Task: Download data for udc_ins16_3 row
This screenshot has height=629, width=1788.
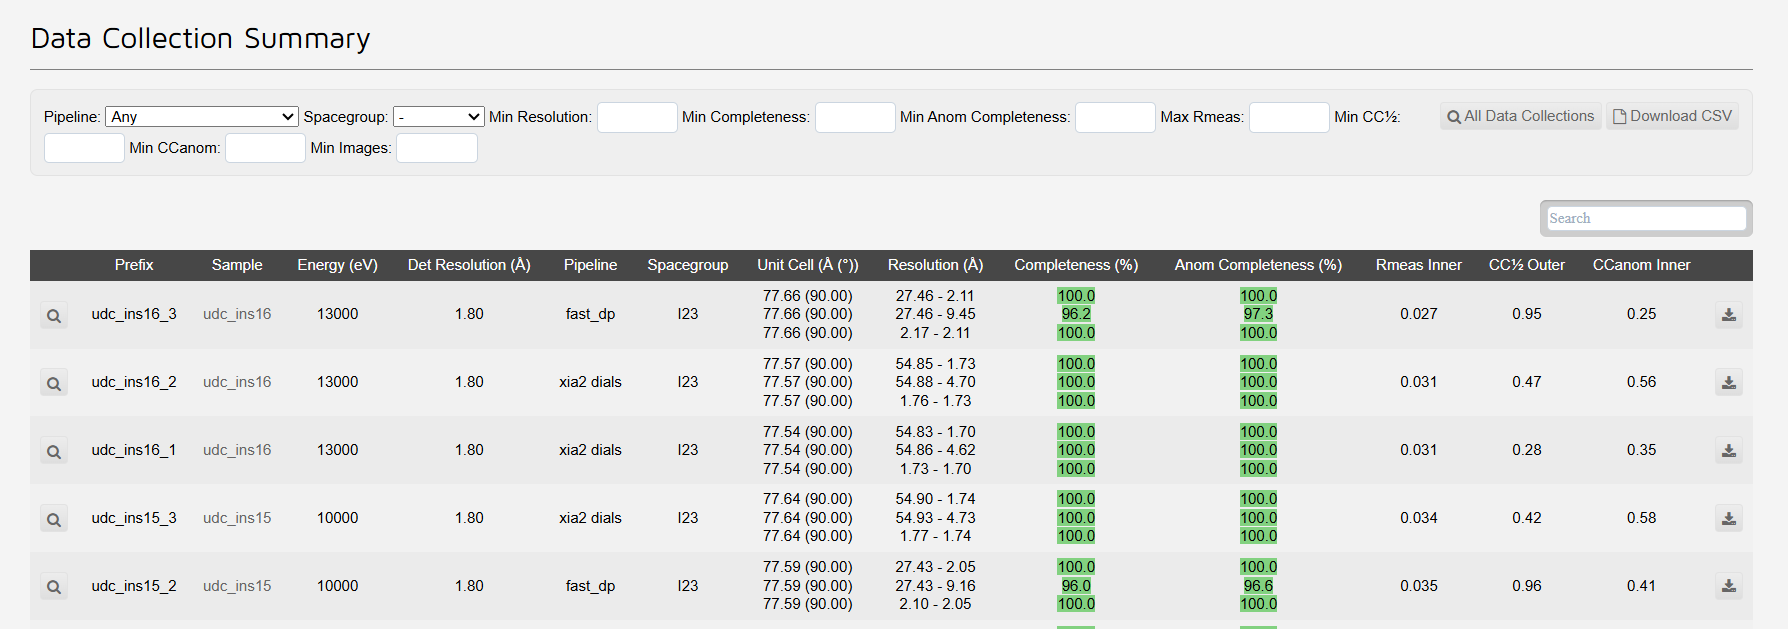Action: [1728, 315]
